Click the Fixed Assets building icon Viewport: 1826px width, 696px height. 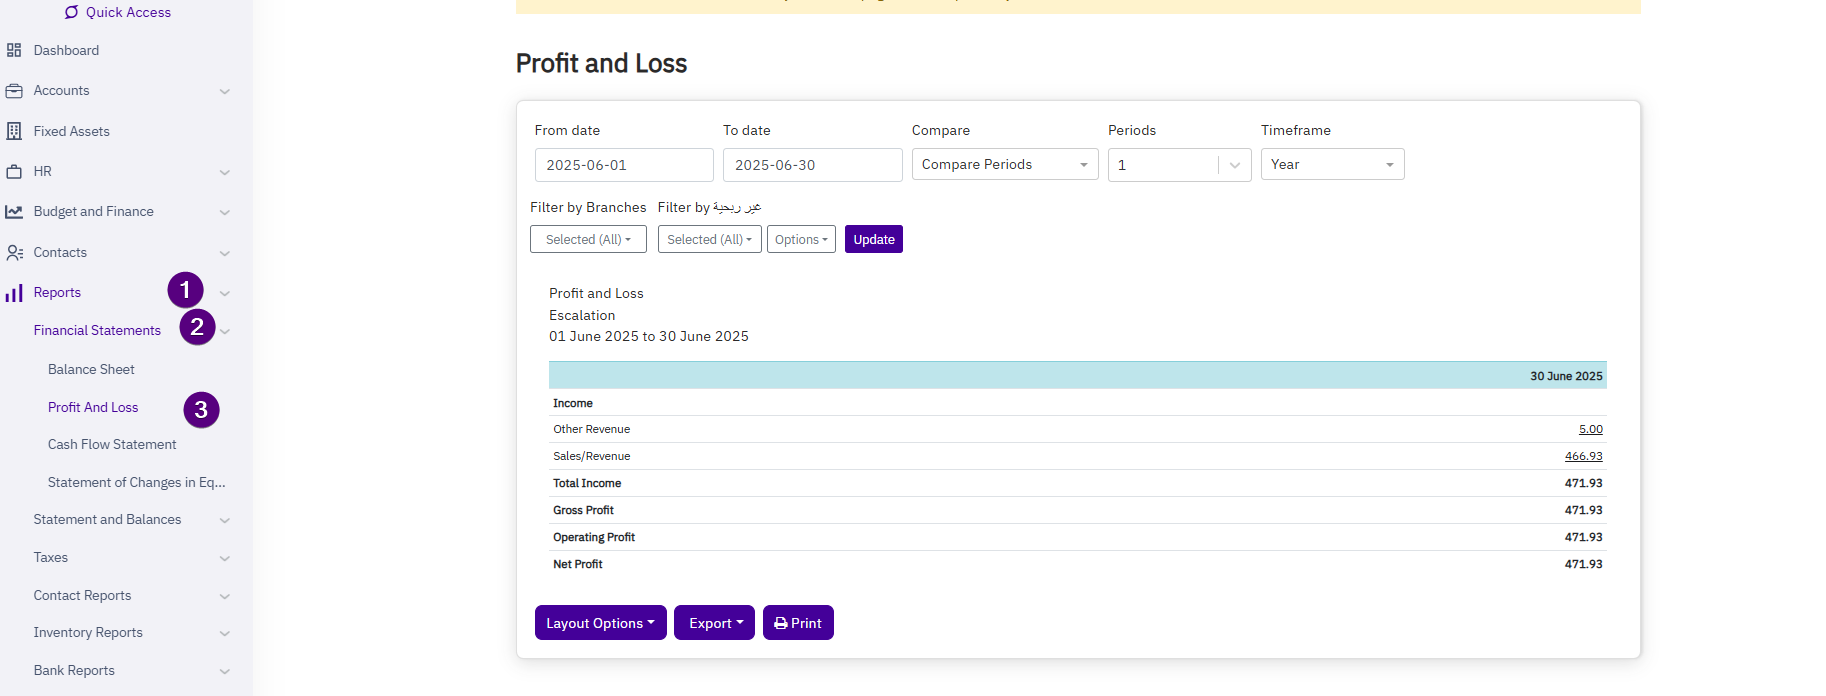14,131
